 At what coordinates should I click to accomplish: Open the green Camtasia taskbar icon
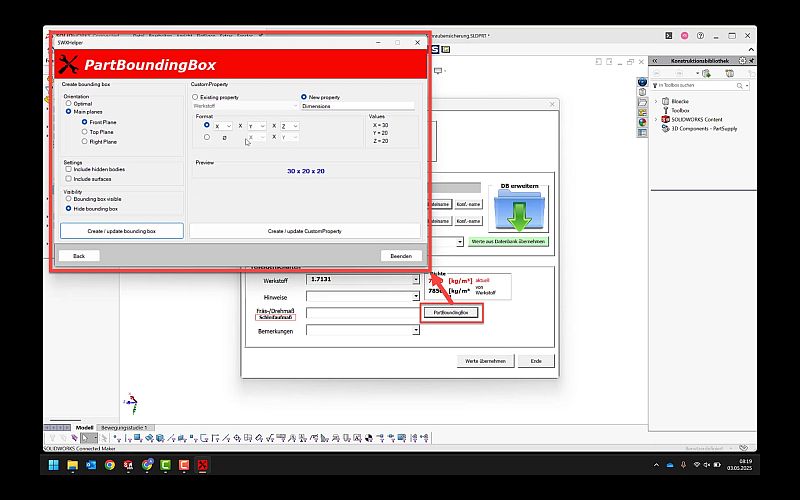165,465
